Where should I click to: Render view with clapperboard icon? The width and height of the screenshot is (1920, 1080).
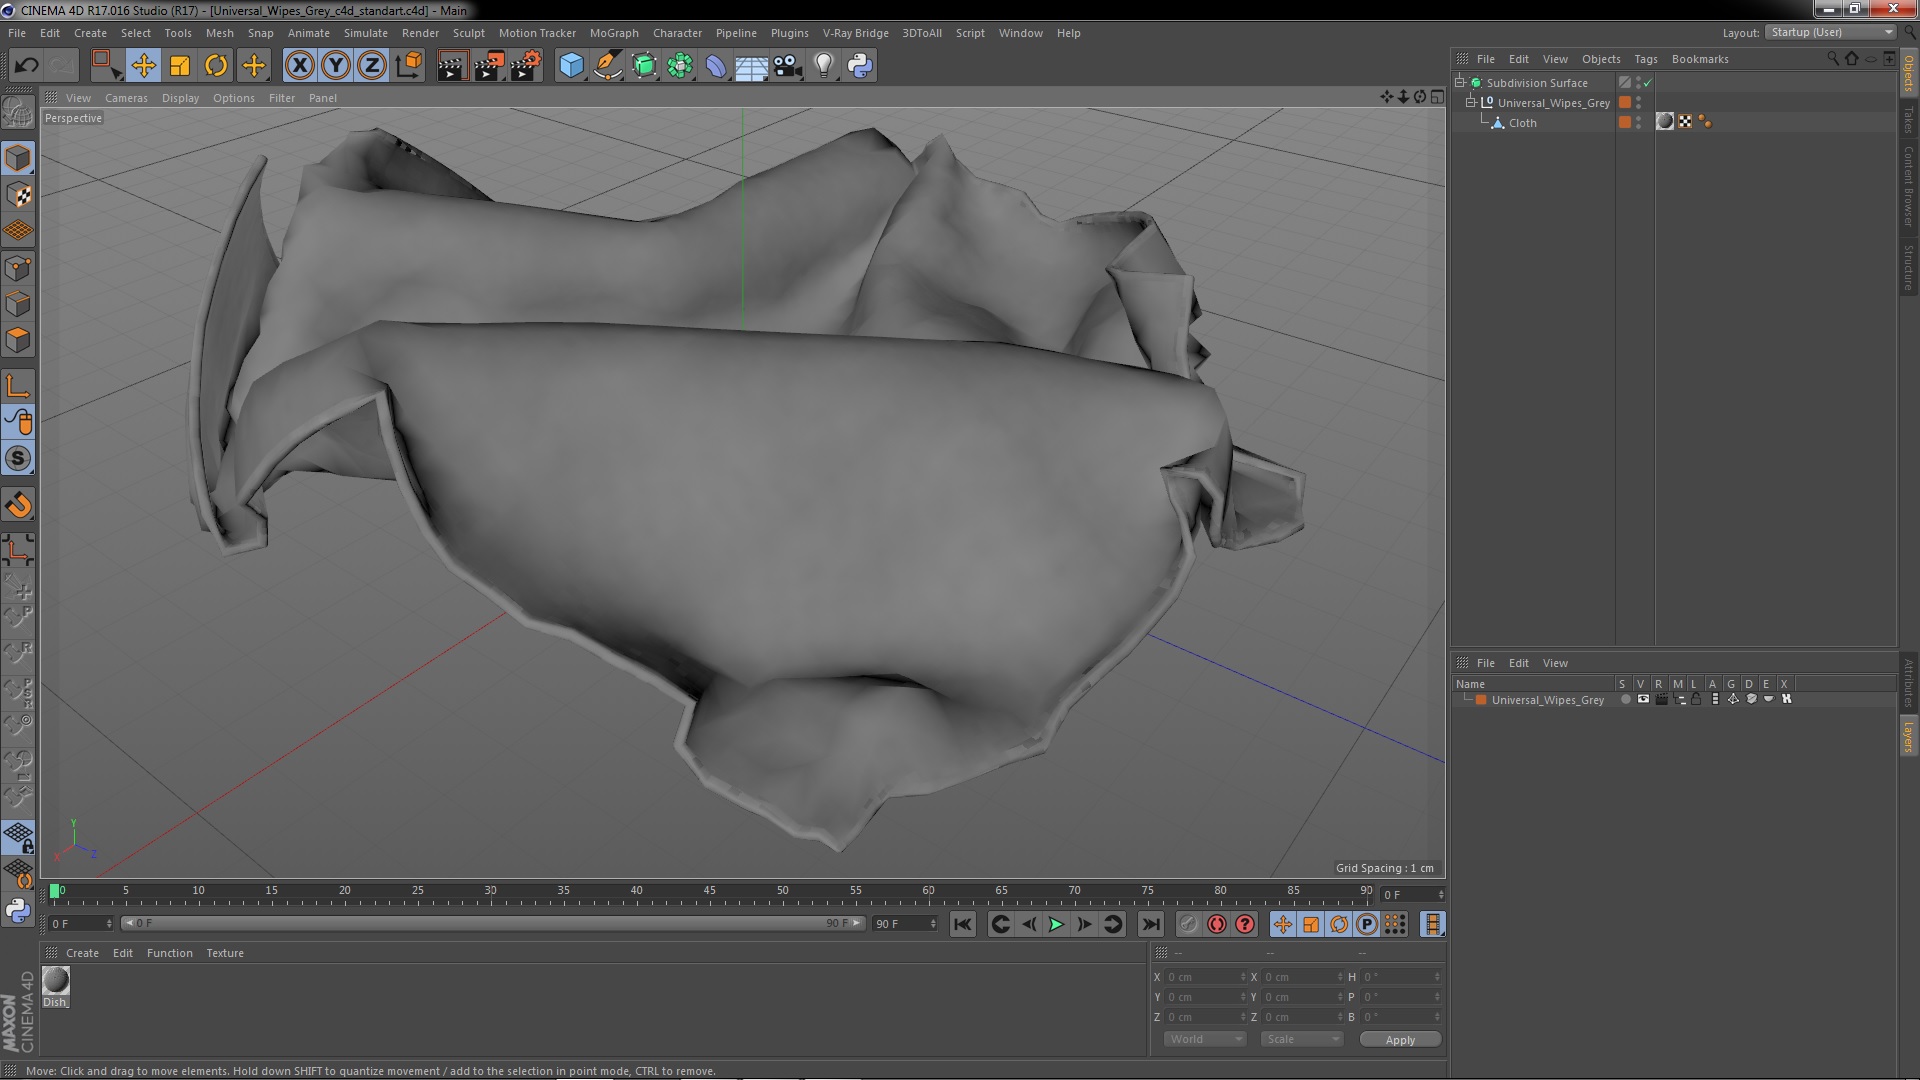point(452,66)
